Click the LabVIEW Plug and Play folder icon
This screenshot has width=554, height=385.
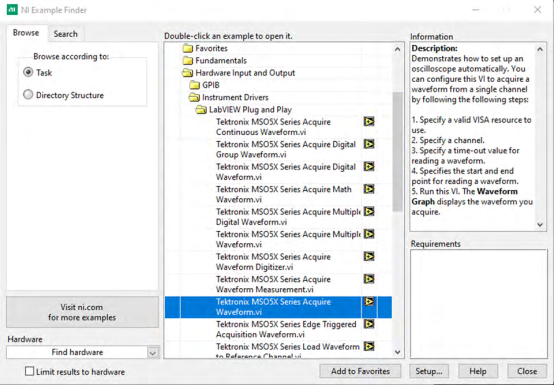click(x=201, y=110)
